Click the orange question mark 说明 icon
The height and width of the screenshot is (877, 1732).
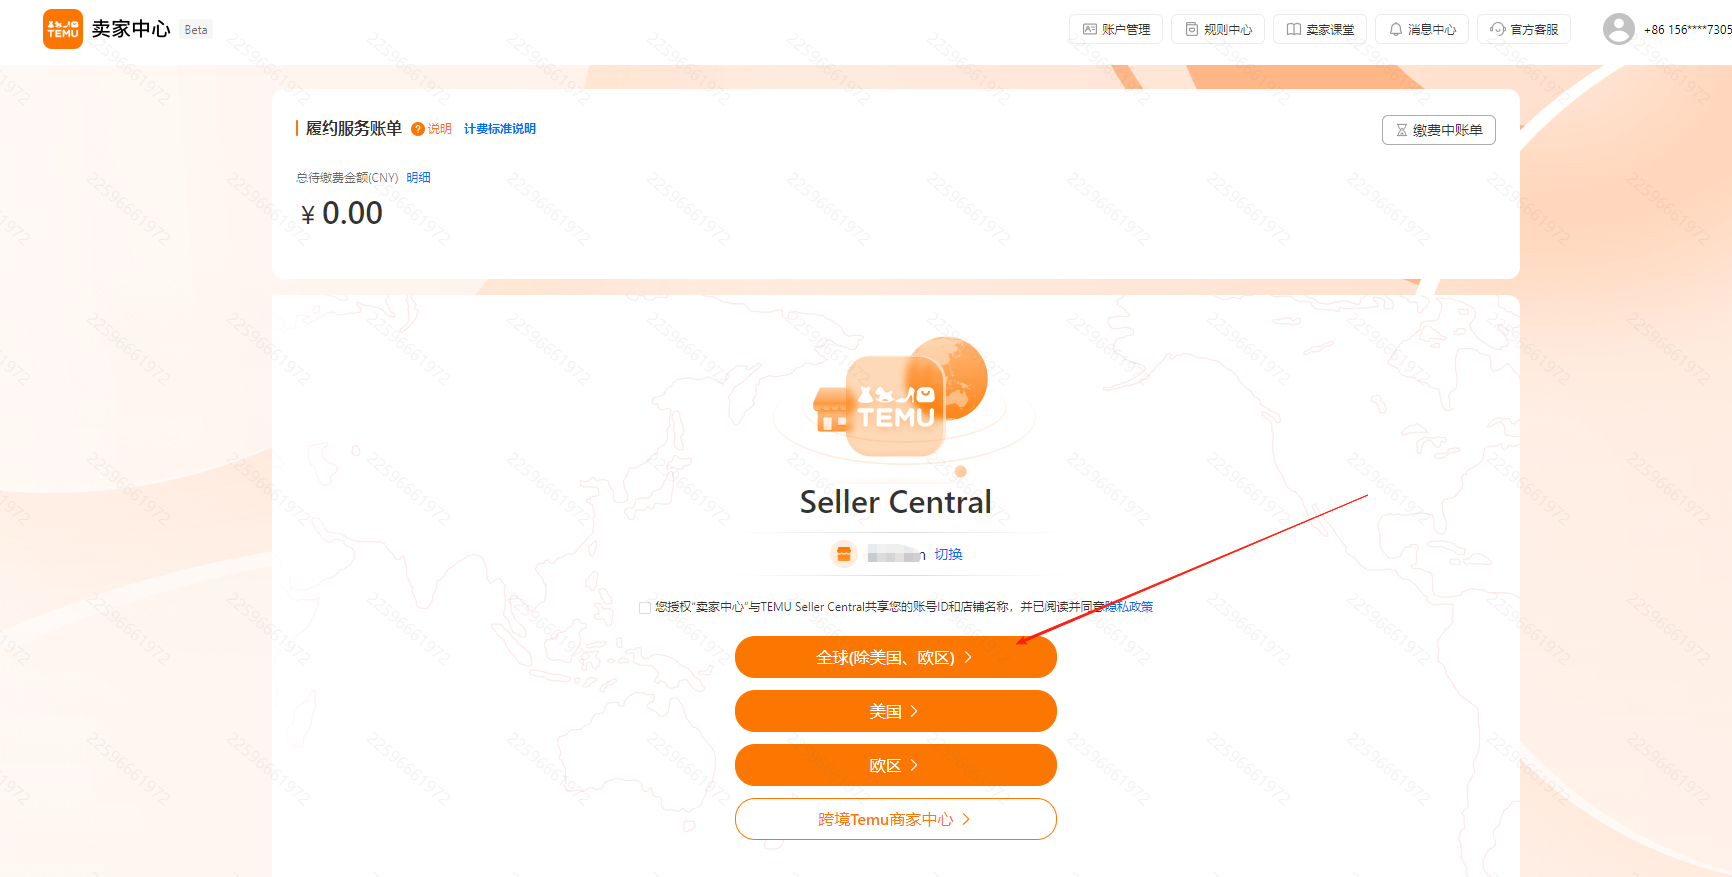[418, 129]
